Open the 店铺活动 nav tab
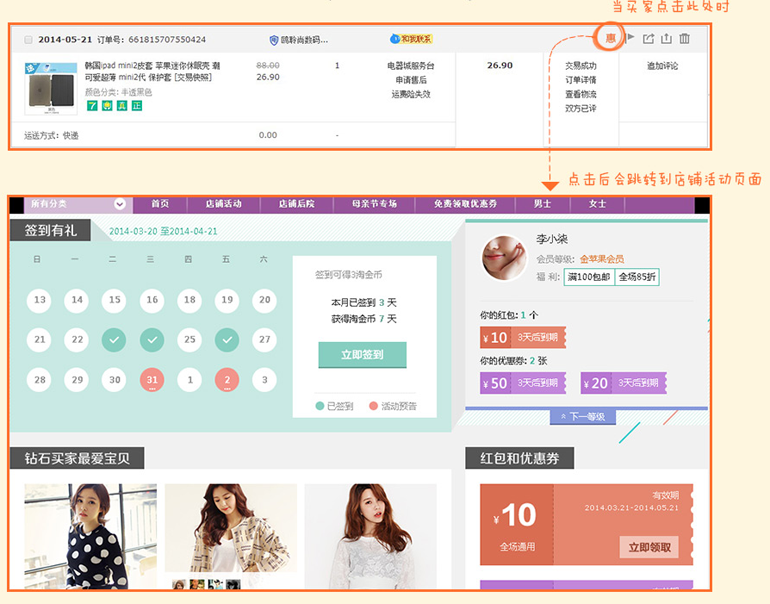770x604 pixels. pos(223,204)
